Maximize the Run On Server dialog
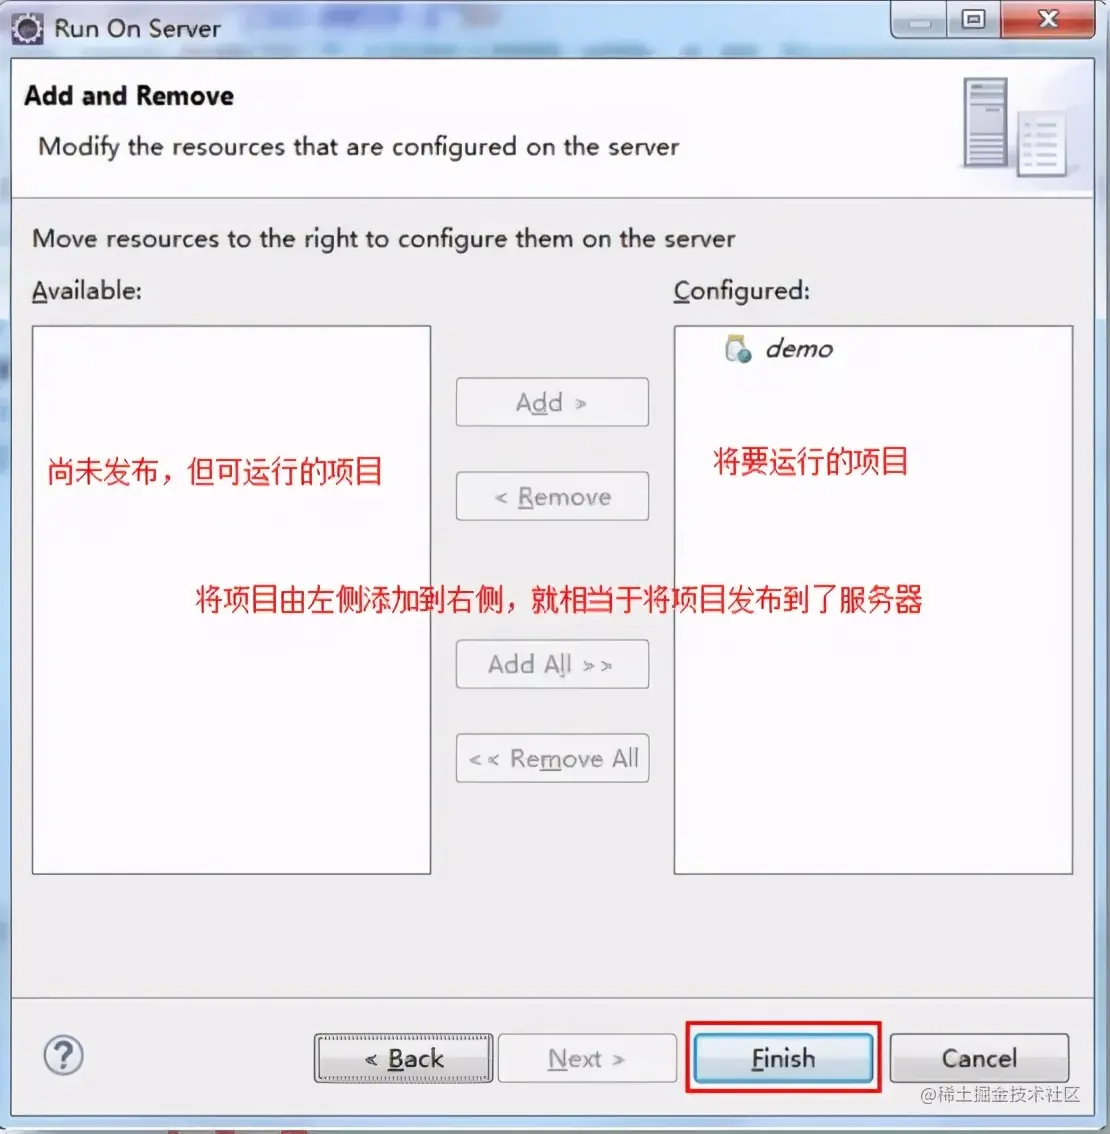Image resolution: width=1110 pixels, height=1134 pixels. [973, 20]
